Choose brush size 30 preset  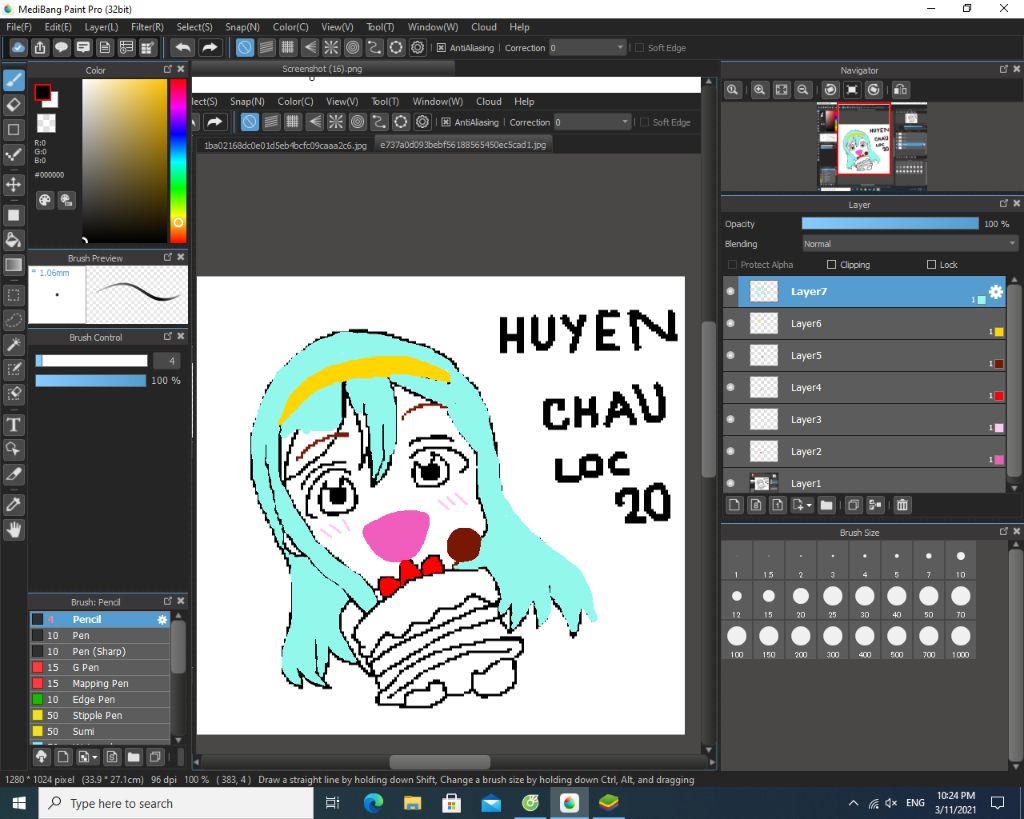865,600
